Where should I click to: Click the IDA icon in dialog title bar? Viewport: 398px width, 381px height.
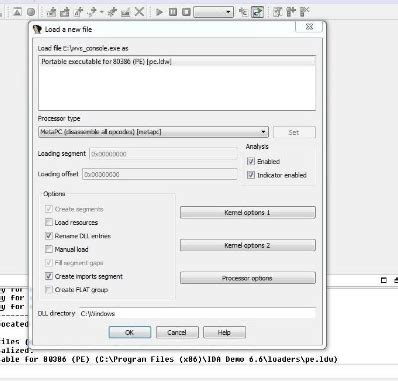point(37,29)
